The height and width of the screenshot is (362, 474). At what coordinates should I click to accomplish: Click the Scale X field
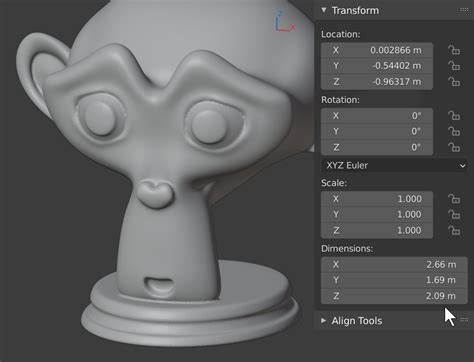tap(377, 199)
